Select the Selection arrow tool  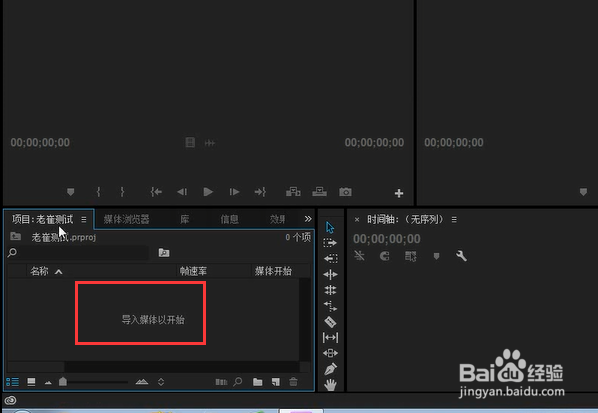pos(330,227)
